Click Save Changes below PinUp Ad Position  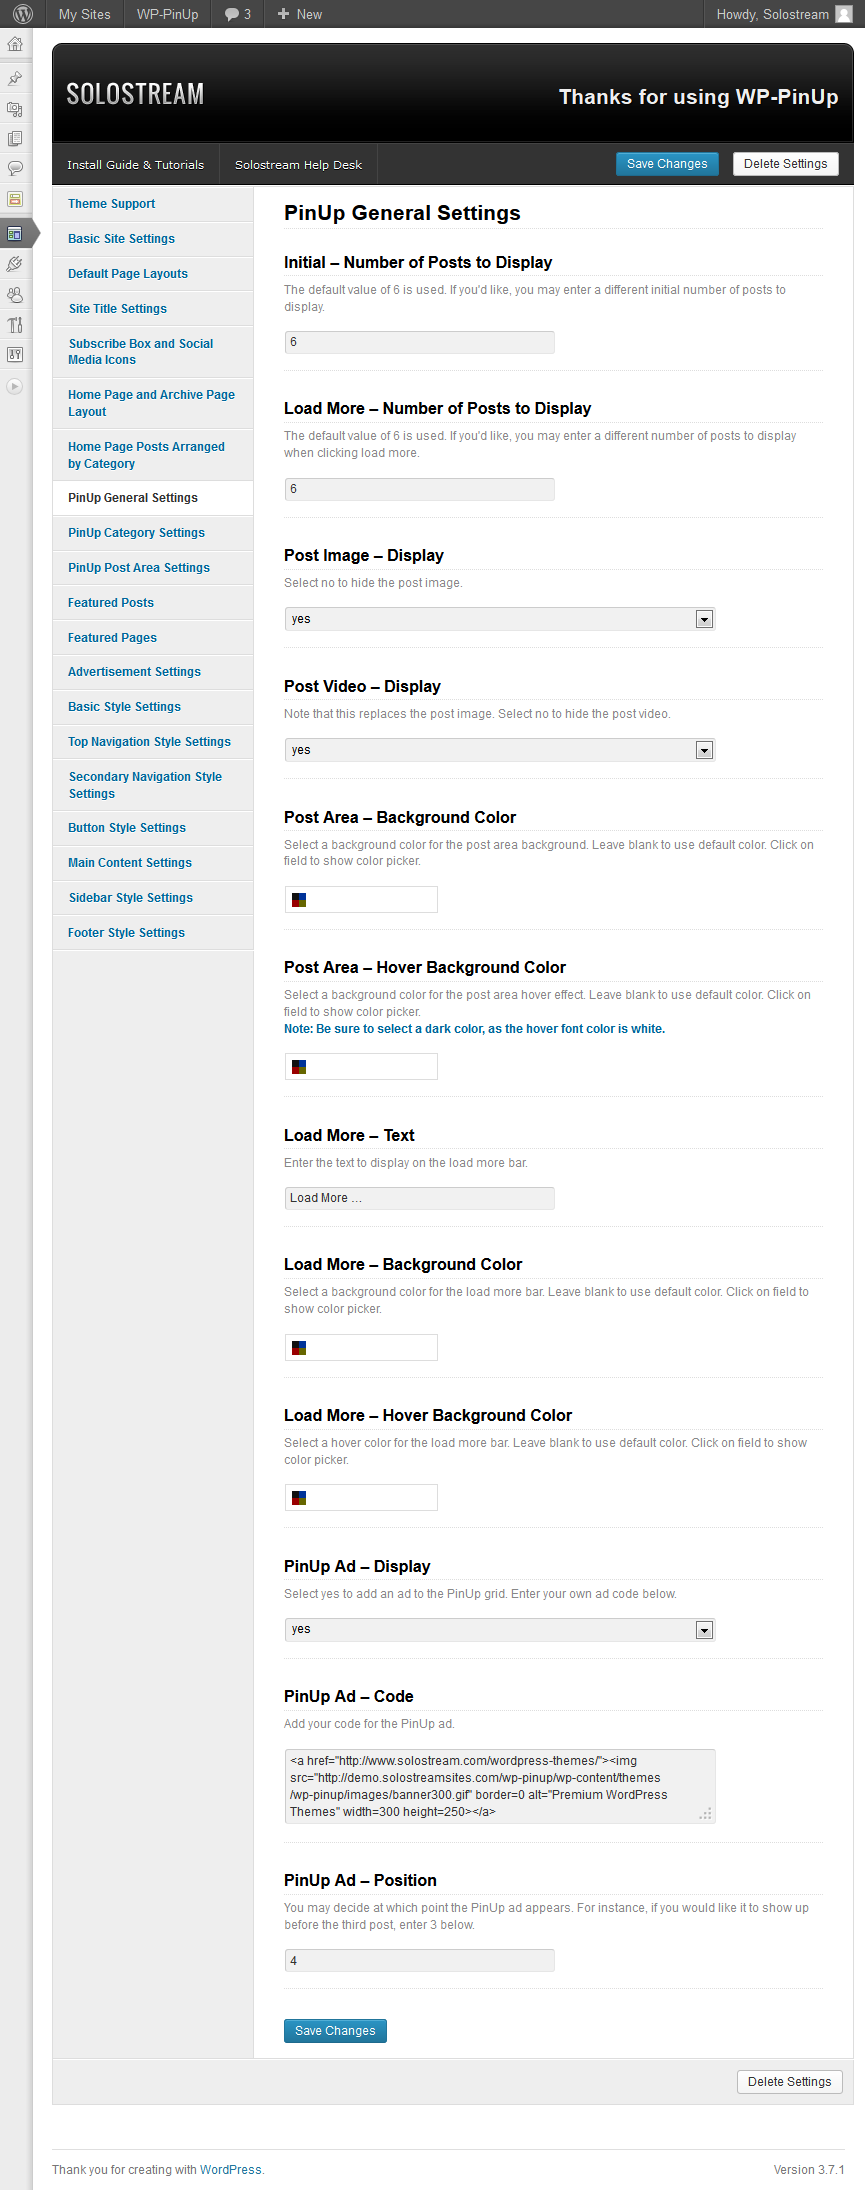click(x=335, y=2031)
